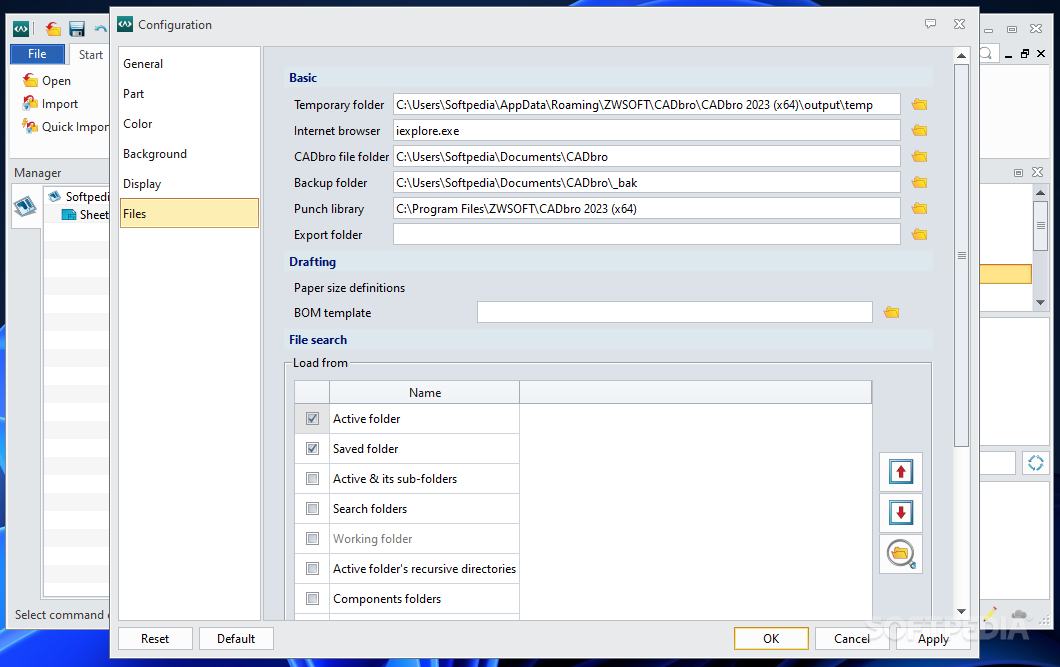Click the folder search magnifier icon
Viewport: 1060px width, 667px height.
[x=900, y=554]
